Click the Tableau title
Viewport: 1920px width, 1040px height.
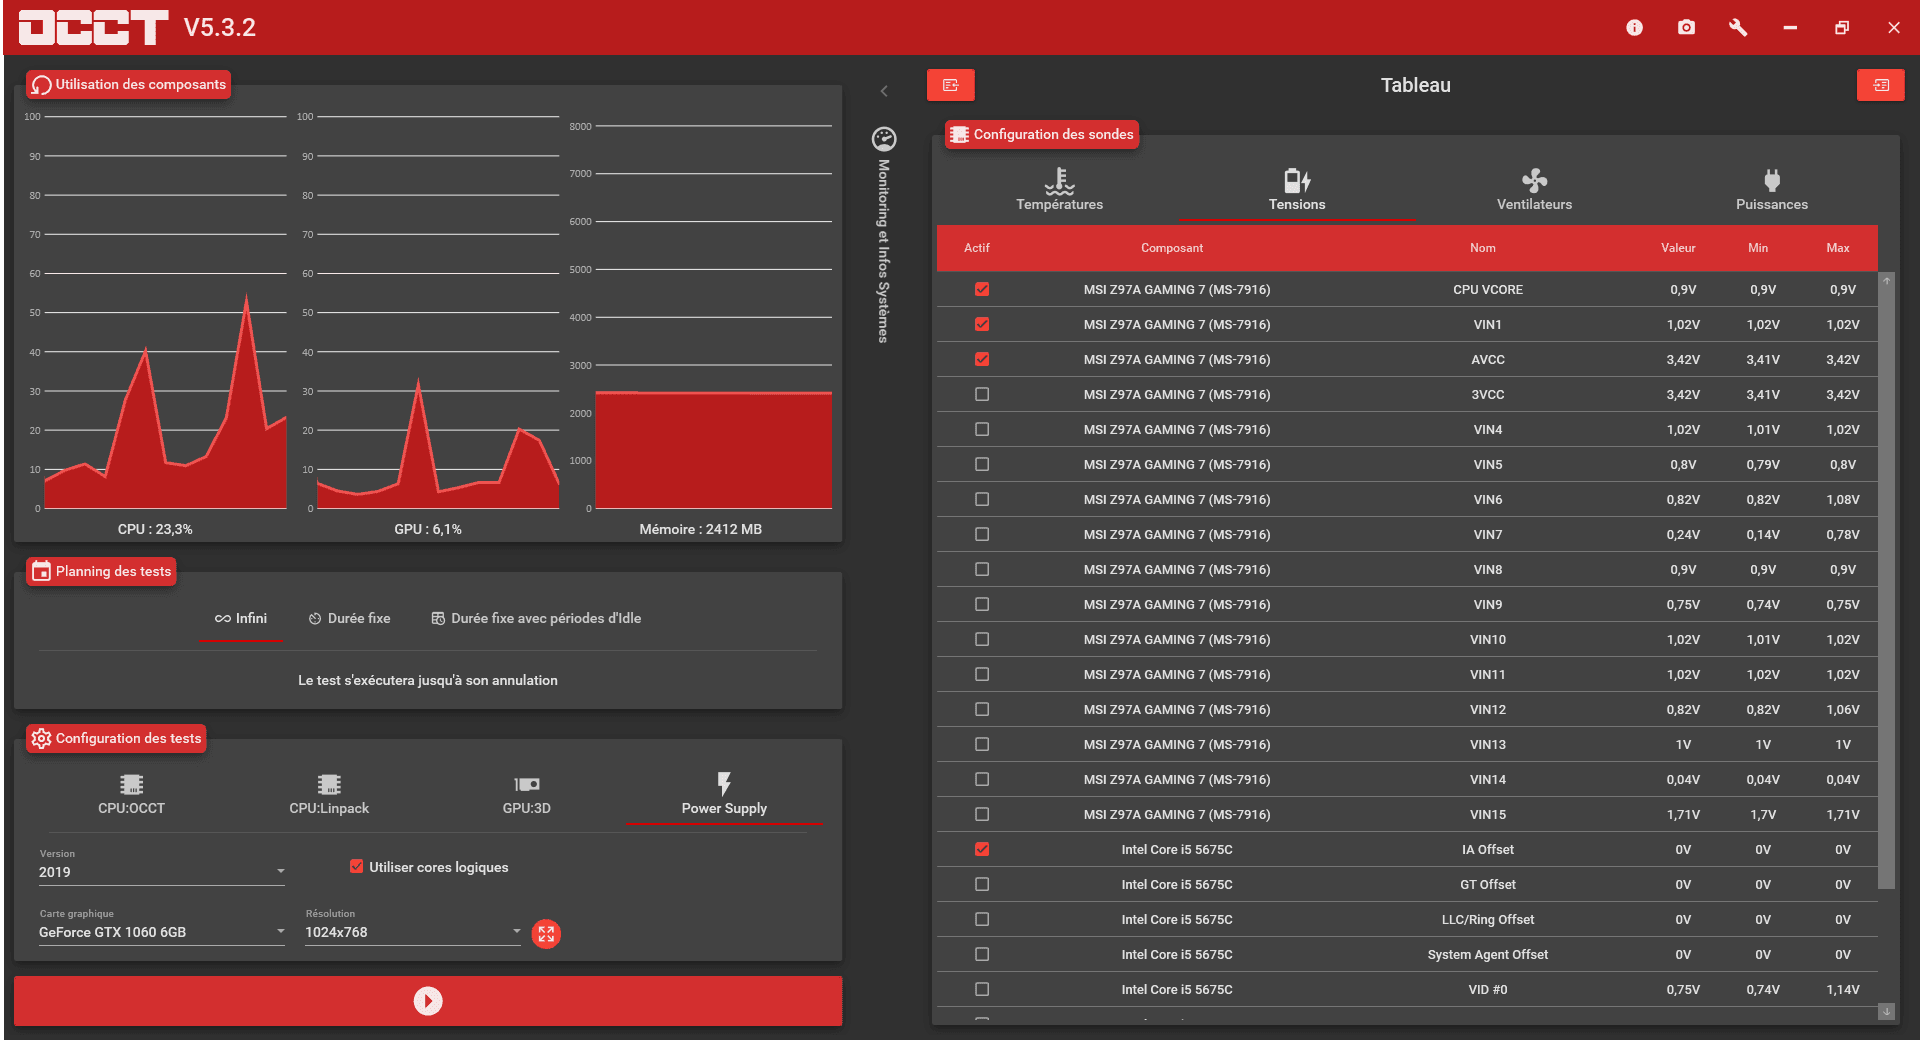tap(1415, 85)
